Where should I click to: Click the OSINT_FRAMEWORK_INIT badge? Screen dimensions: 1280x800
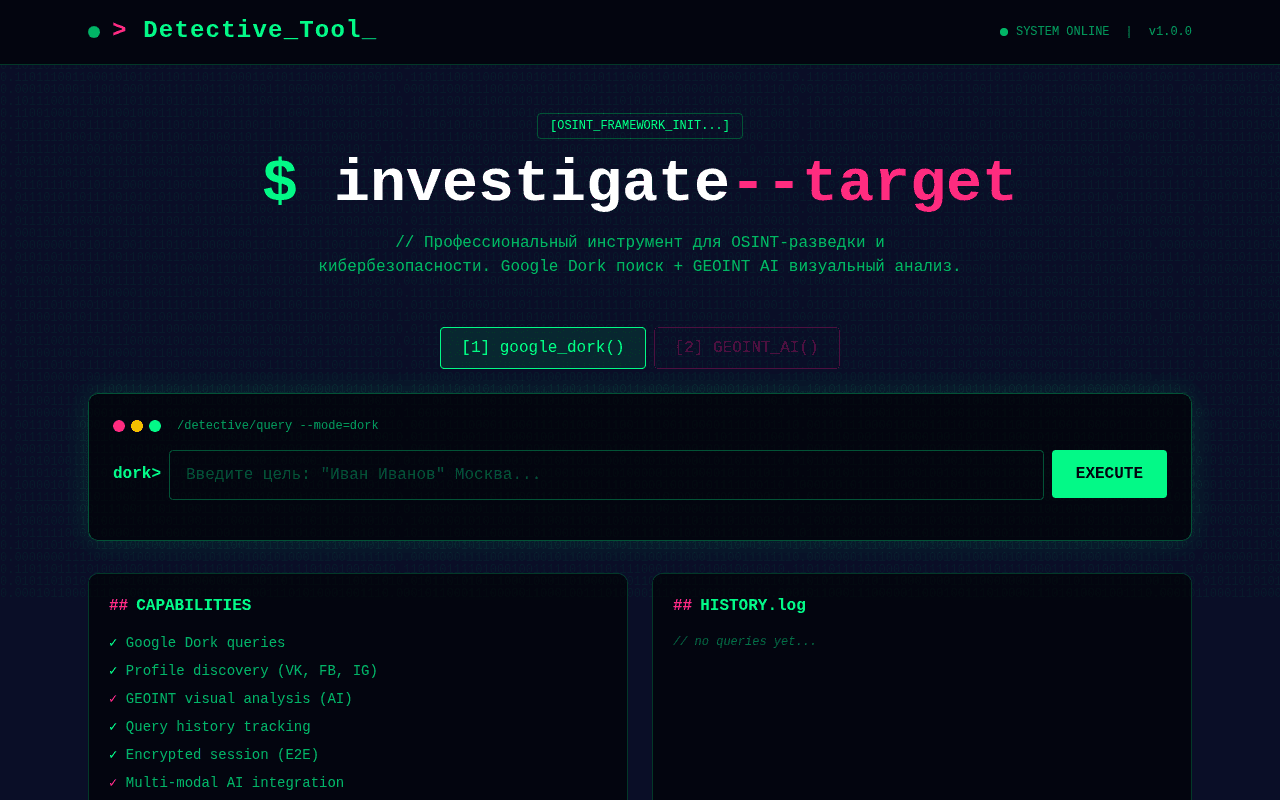click(640, 126)
